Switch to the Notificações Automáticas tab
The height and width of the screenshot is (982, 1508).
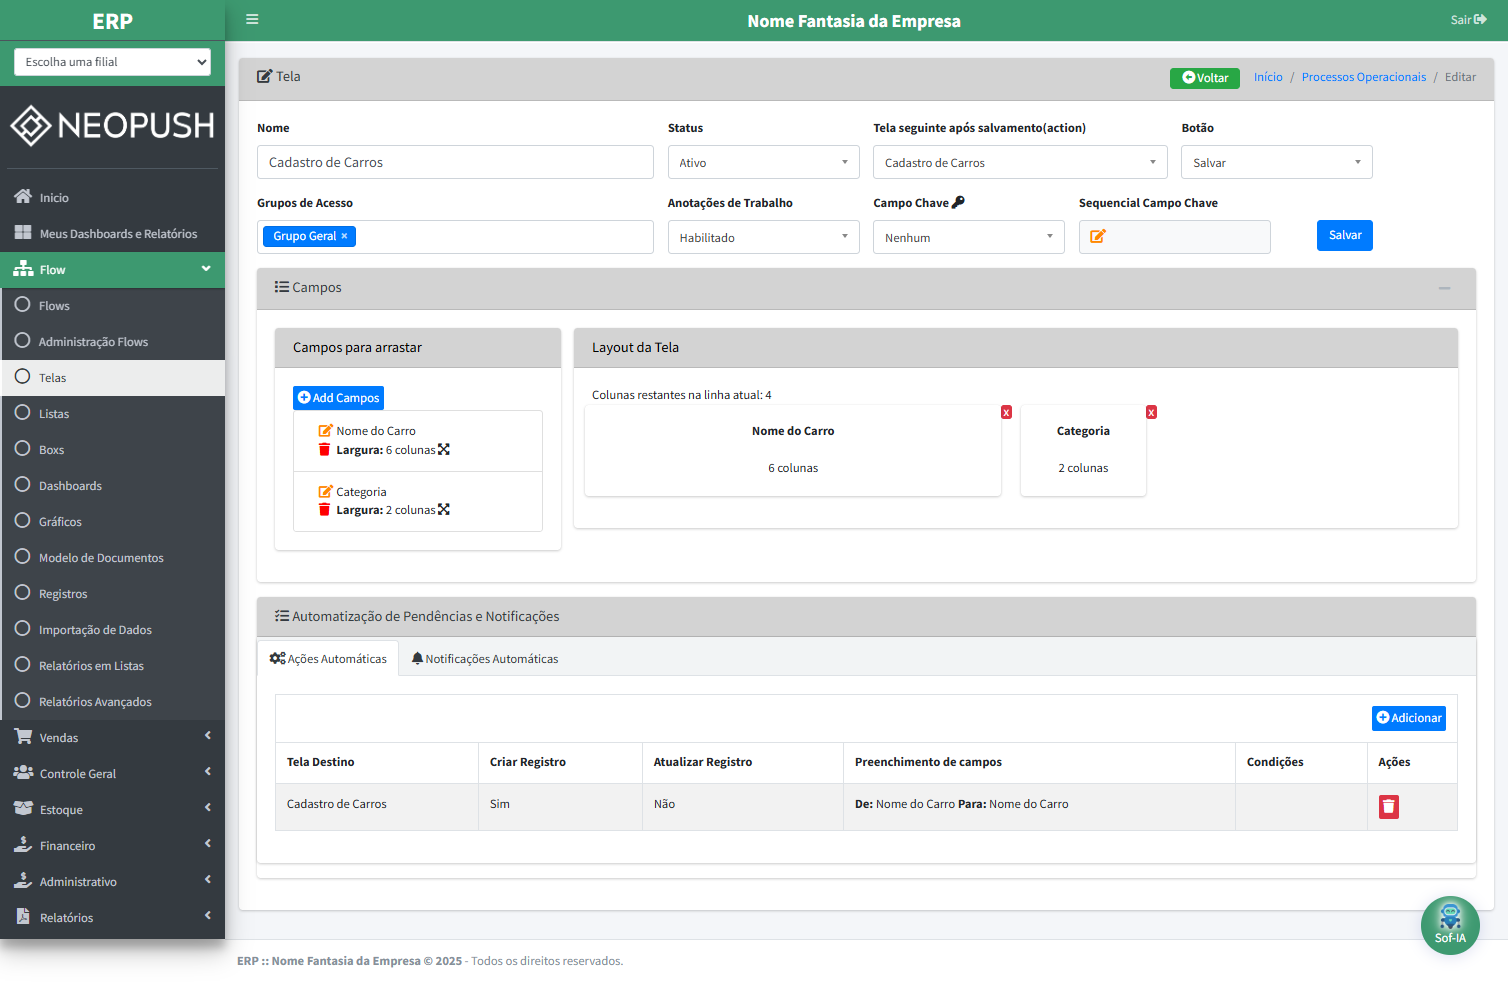(x=485, y=659)
